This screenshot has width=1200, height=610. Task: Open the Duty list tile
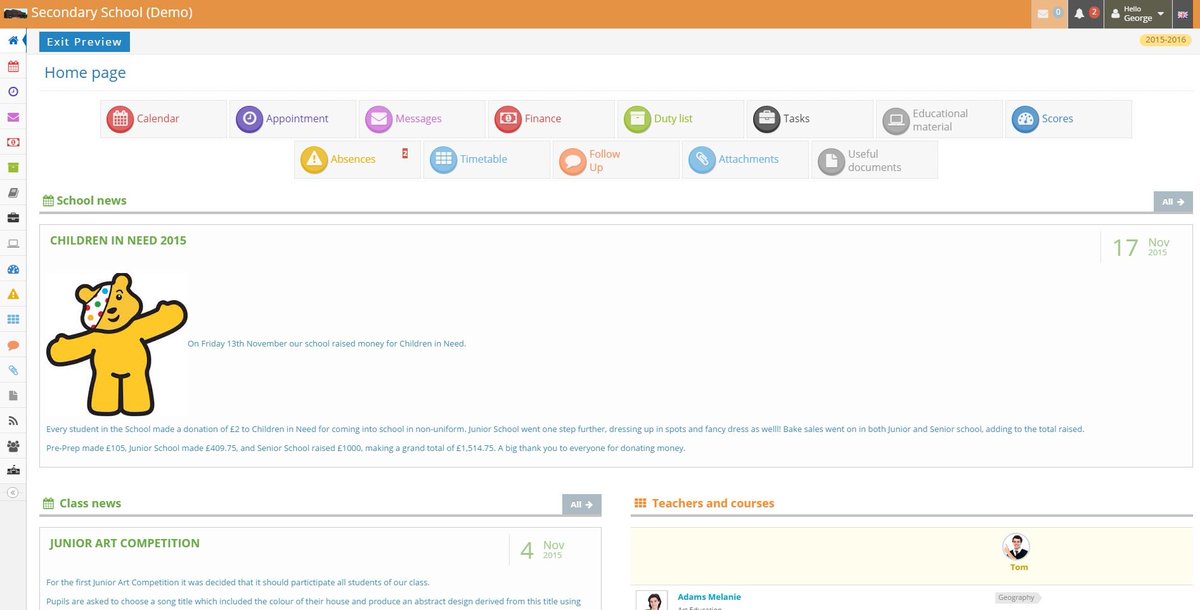[680, 119]
